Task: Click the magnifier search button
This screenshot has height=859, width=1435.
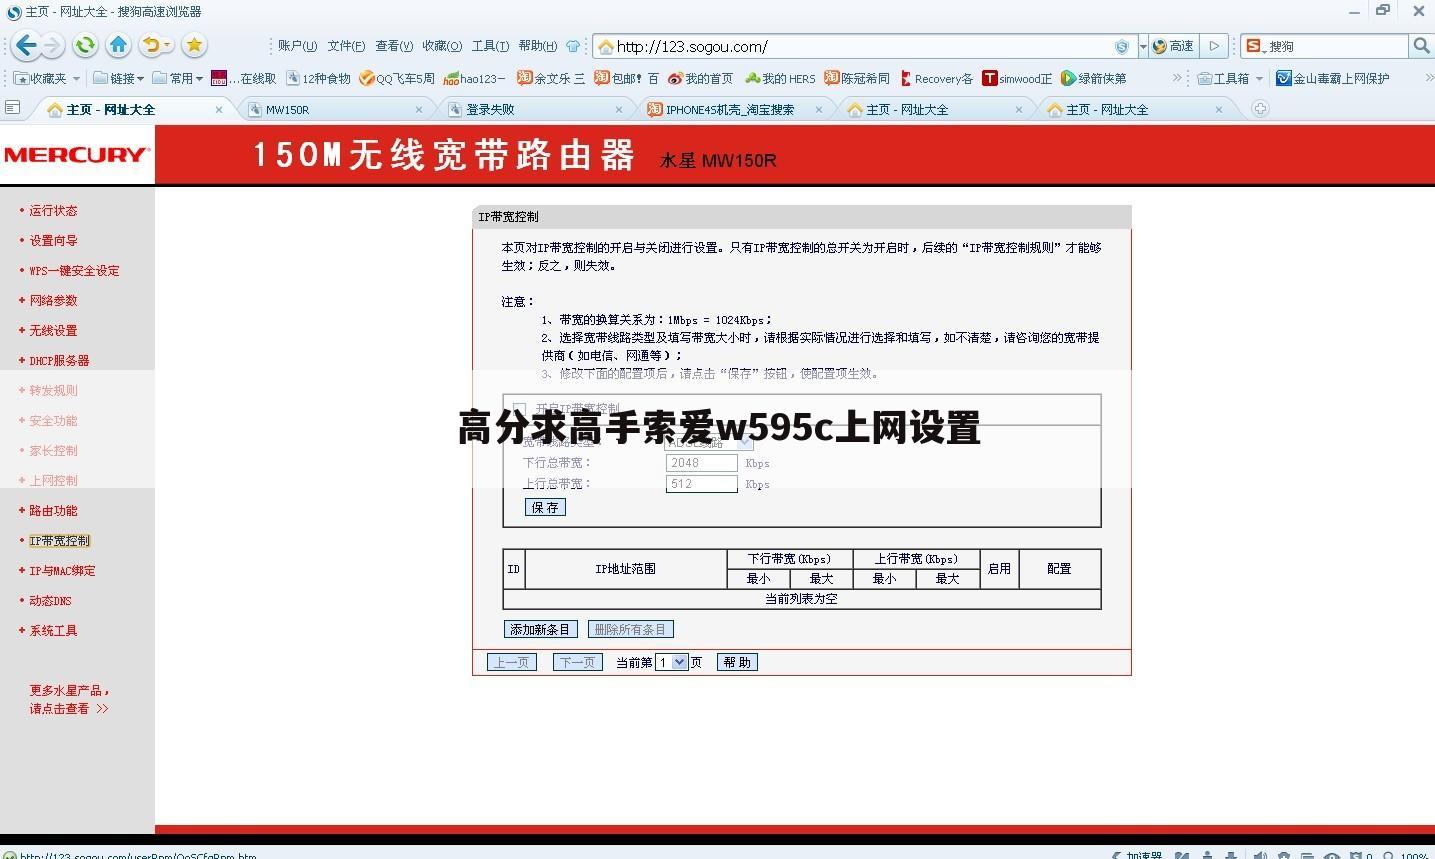Action: tap(1421, 46)
